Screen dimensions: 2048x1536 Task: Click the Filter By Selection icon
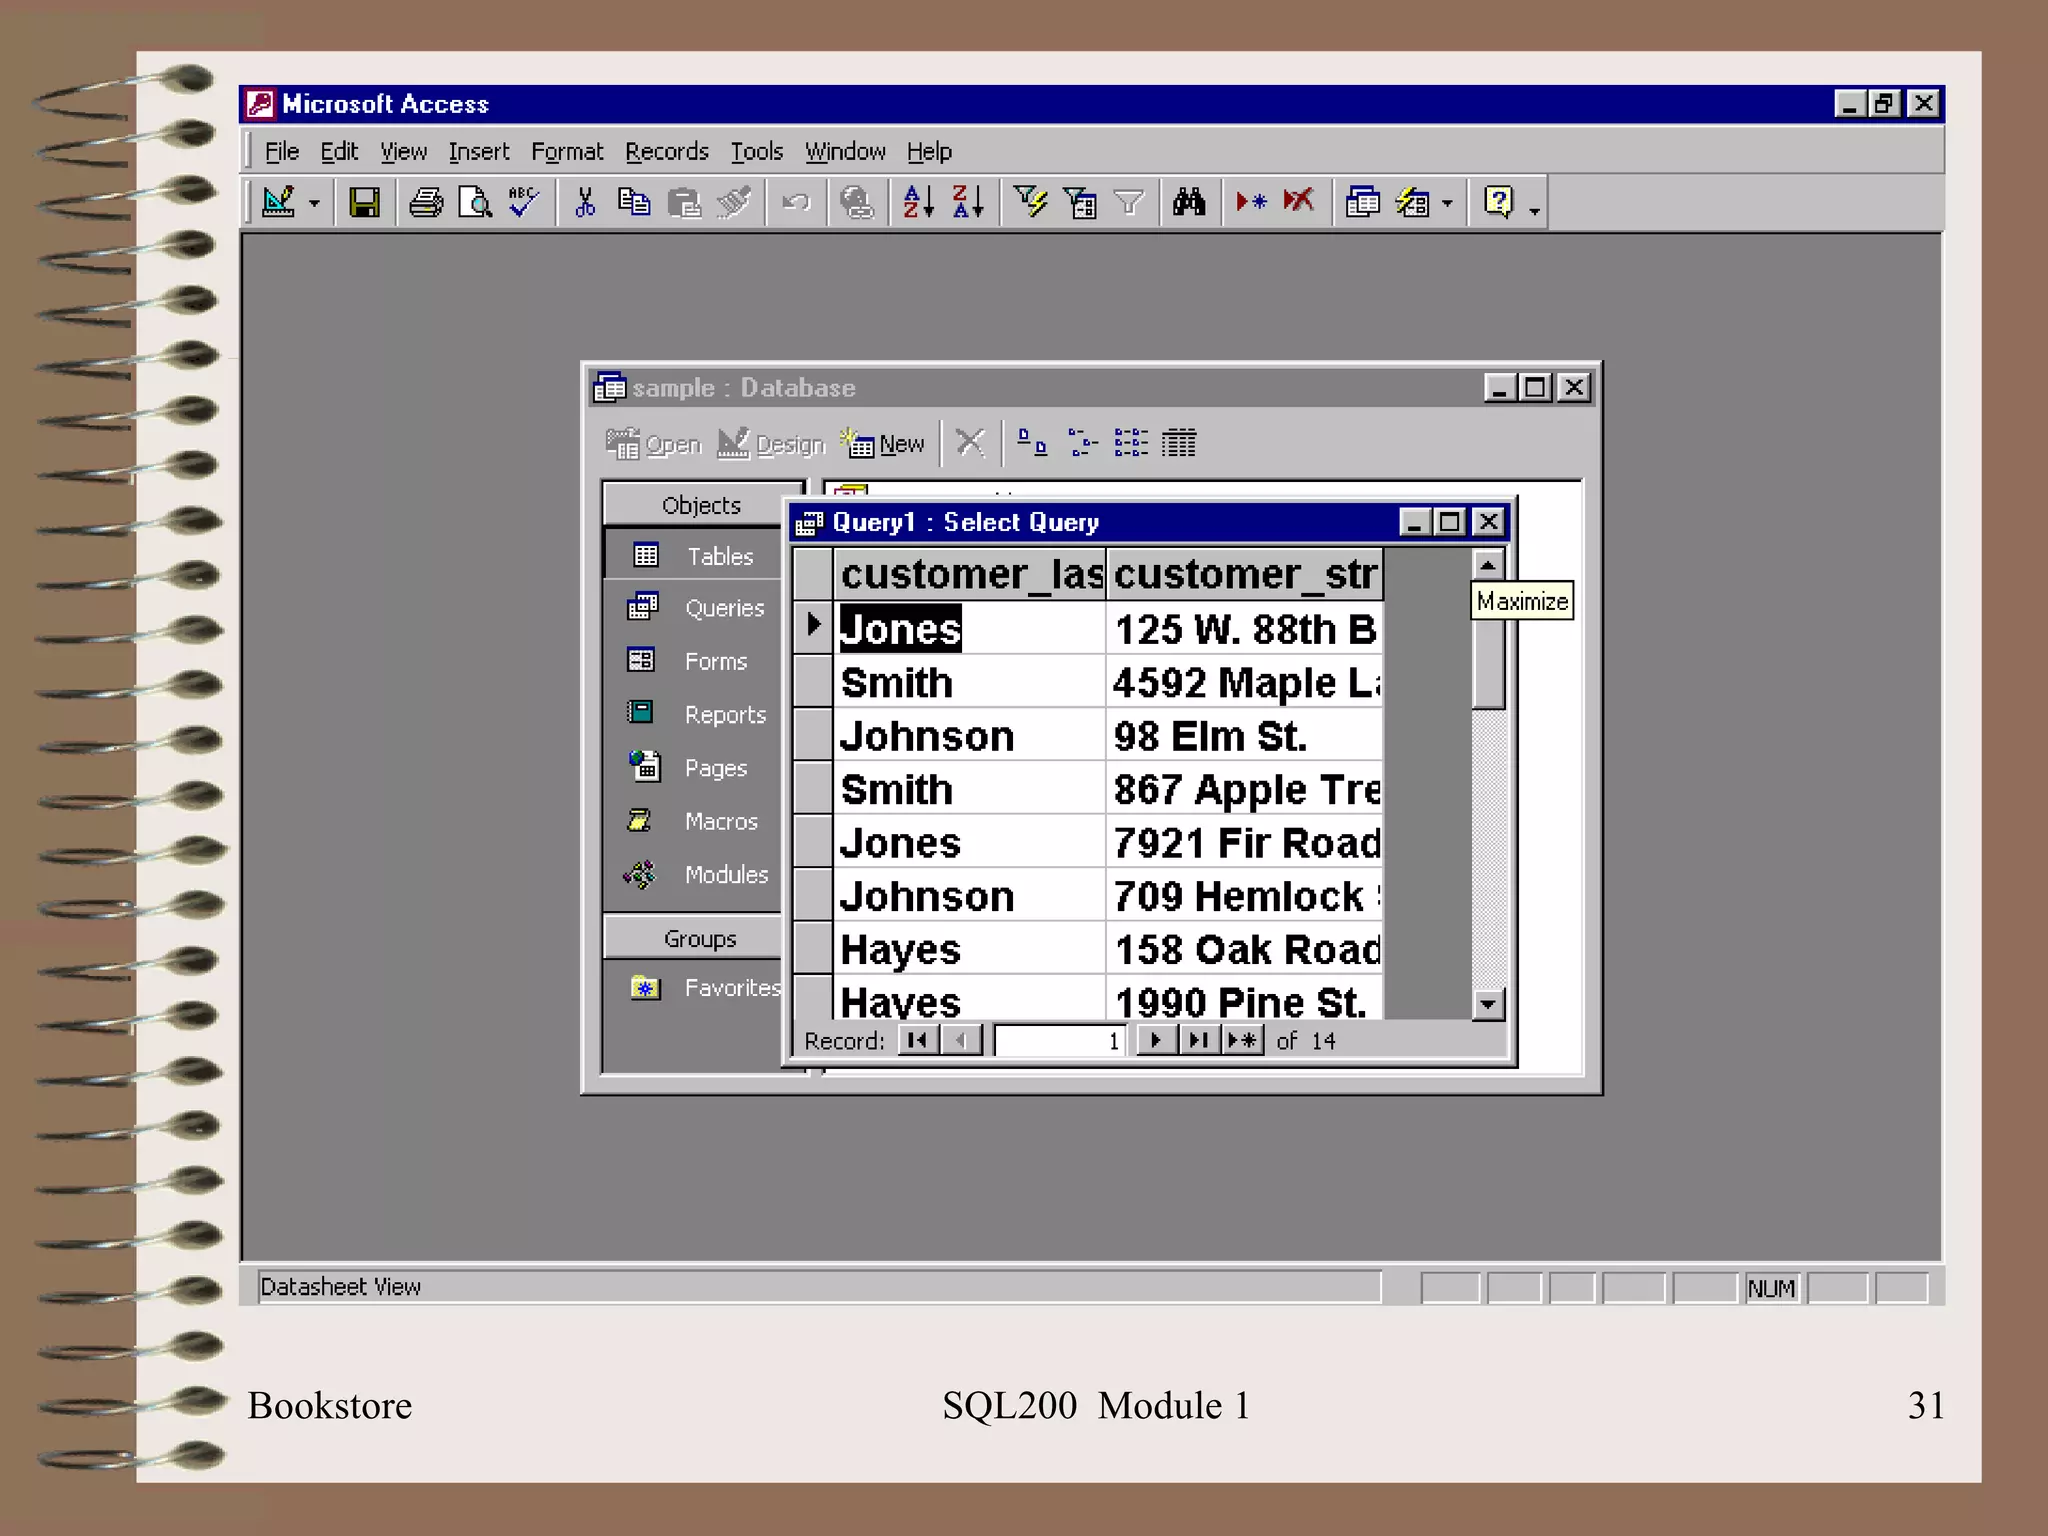(x=1030, y=203)
